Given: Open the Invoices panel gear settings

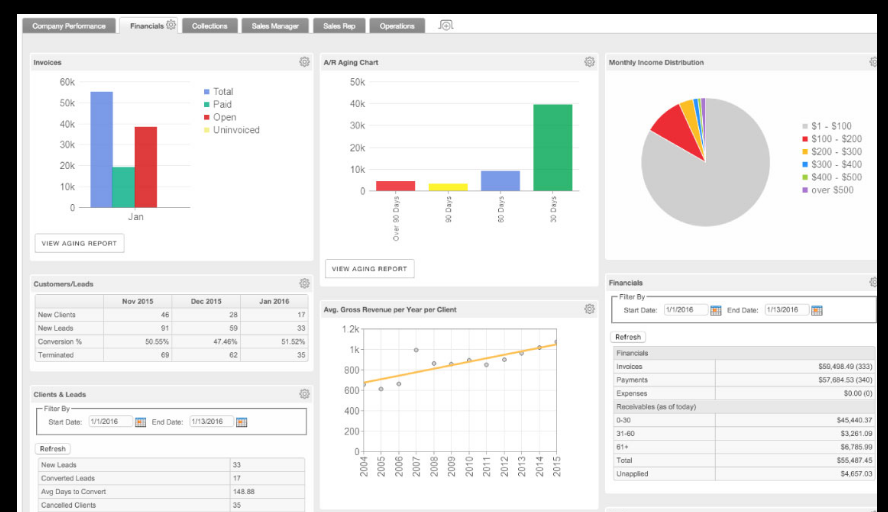Looking at the screenshot, I should coord(304,62).
